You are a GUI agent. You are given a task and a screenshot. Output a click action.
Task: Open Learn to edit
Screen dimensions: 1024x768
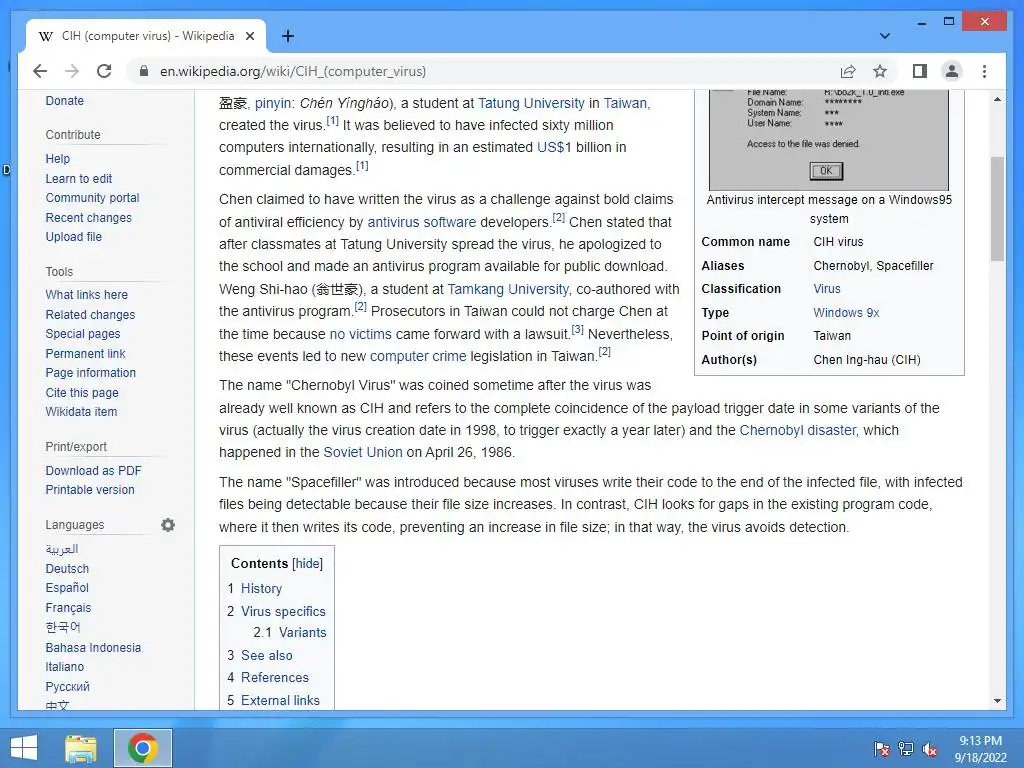coord(78,178)
